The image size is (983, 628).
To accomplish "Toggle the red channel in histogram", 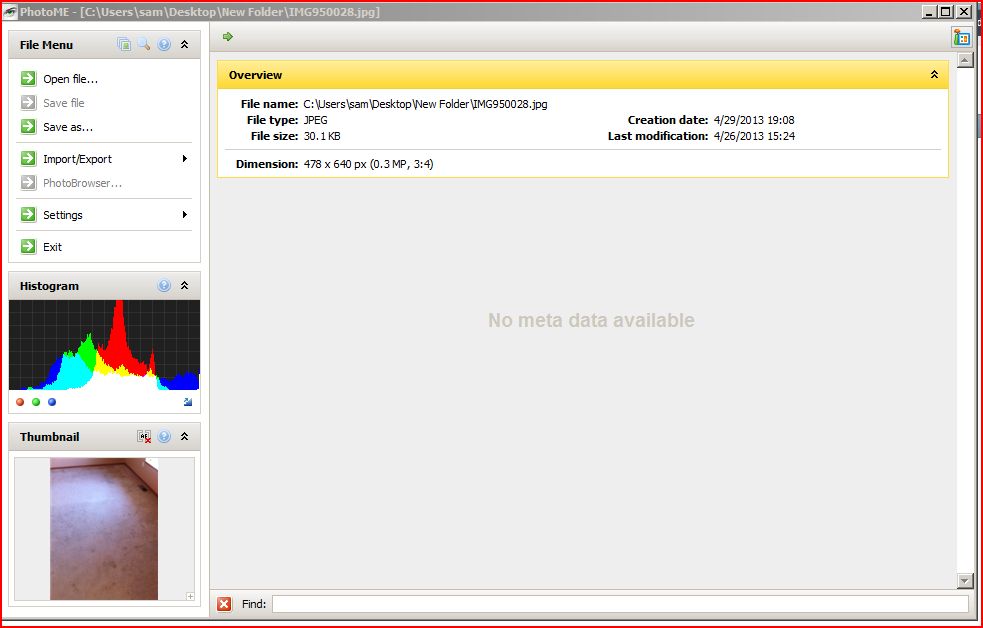I will pos(20,402).
